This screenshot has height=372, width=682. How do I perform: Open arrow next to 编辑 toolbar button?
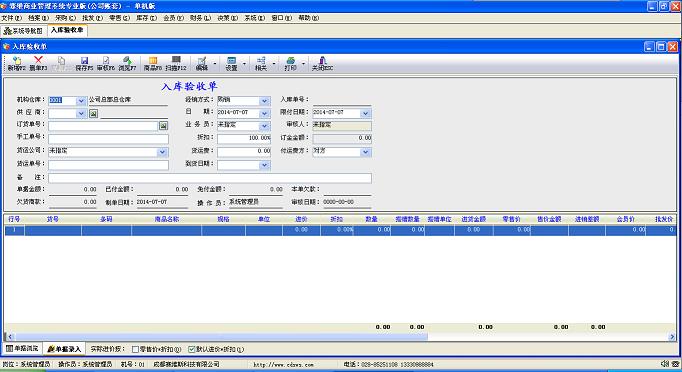click(x=214, y=64)
